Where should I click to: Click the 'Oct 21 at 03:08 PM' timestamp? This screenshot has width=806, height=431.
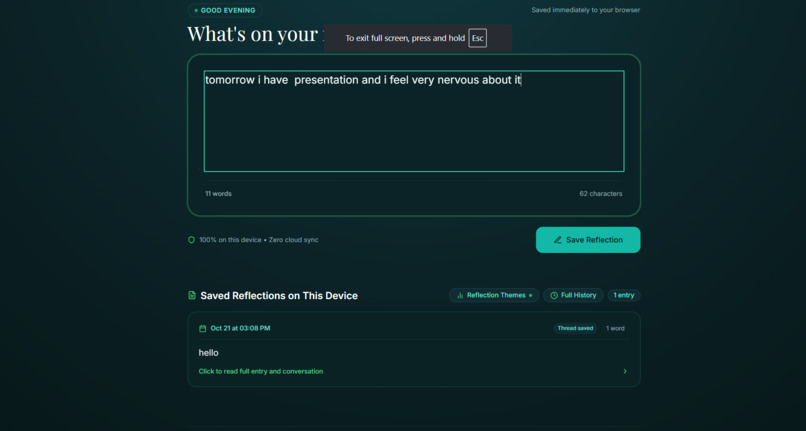coord(240,328)
